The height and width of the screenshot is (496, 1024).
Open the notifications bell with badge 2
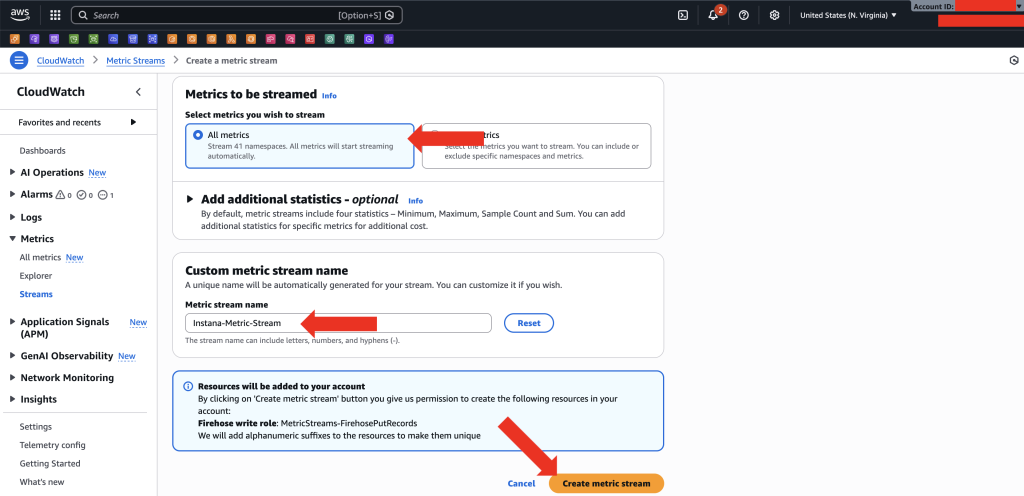714,14
